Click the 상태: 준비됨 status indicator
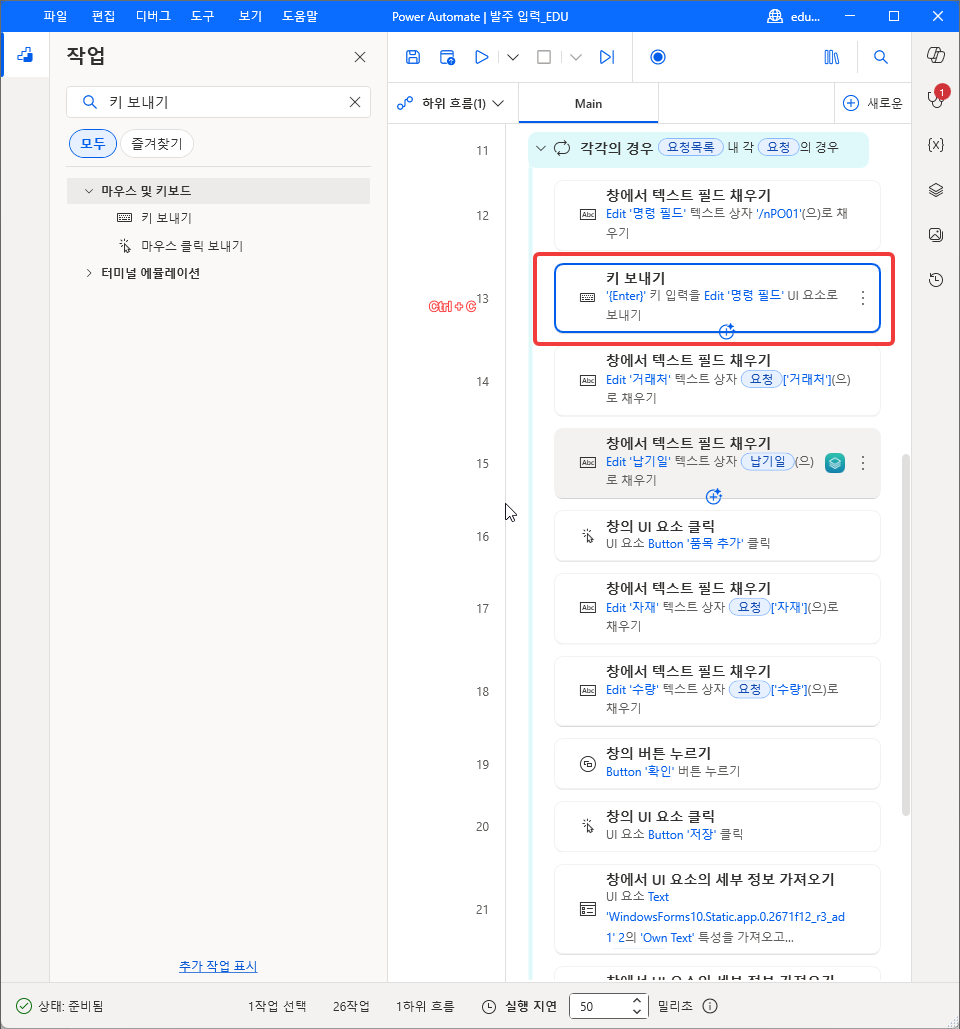960x1029 pixels. click(x=60, y=1006)
